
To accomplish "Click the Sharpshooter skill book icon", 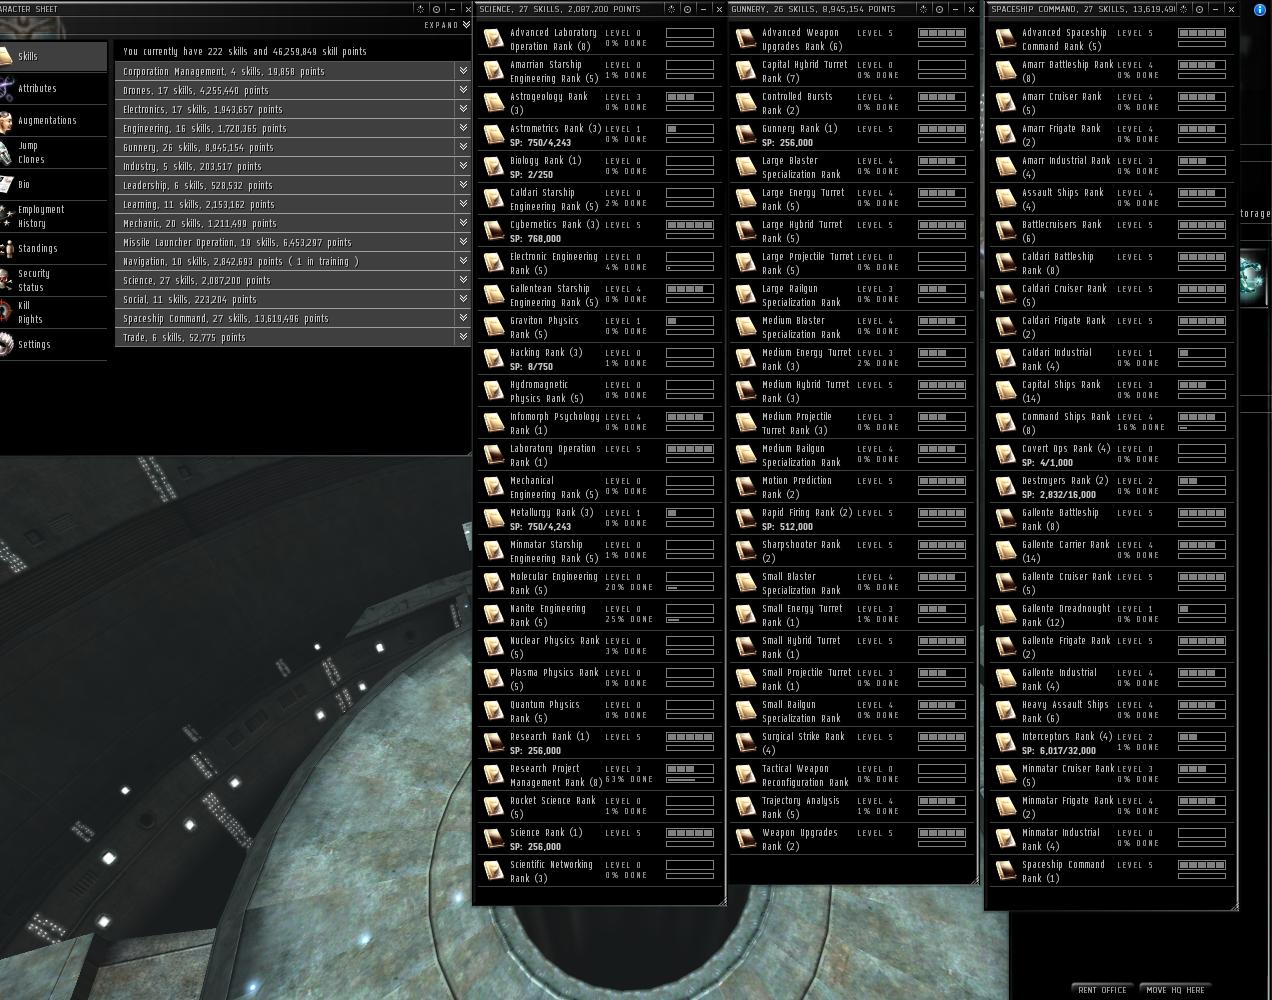I will click(745, 551).
